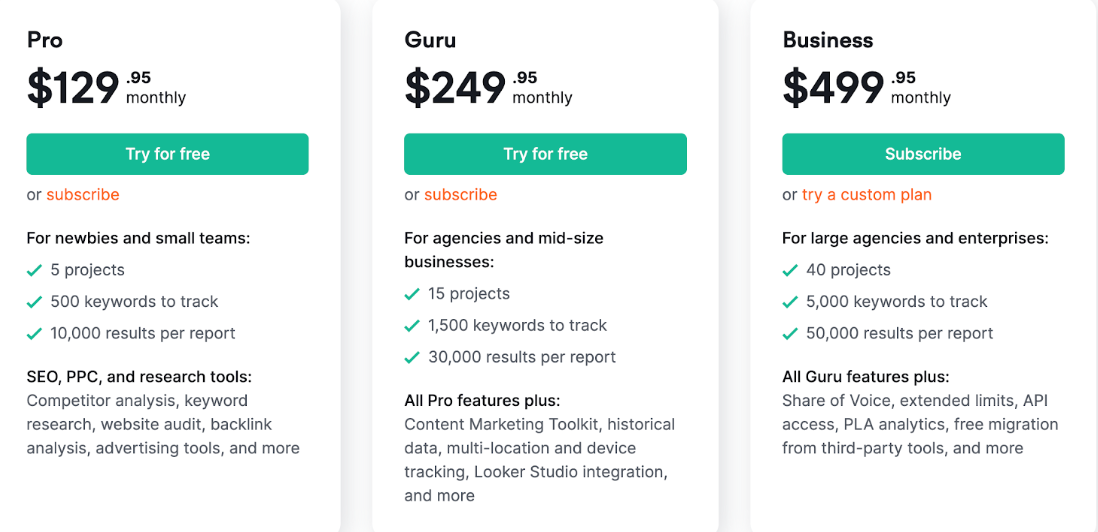Click the Guru plan Try for free button
This screenshot has width=1098, height=532.
pyautogui.click(x=545, y=154)
